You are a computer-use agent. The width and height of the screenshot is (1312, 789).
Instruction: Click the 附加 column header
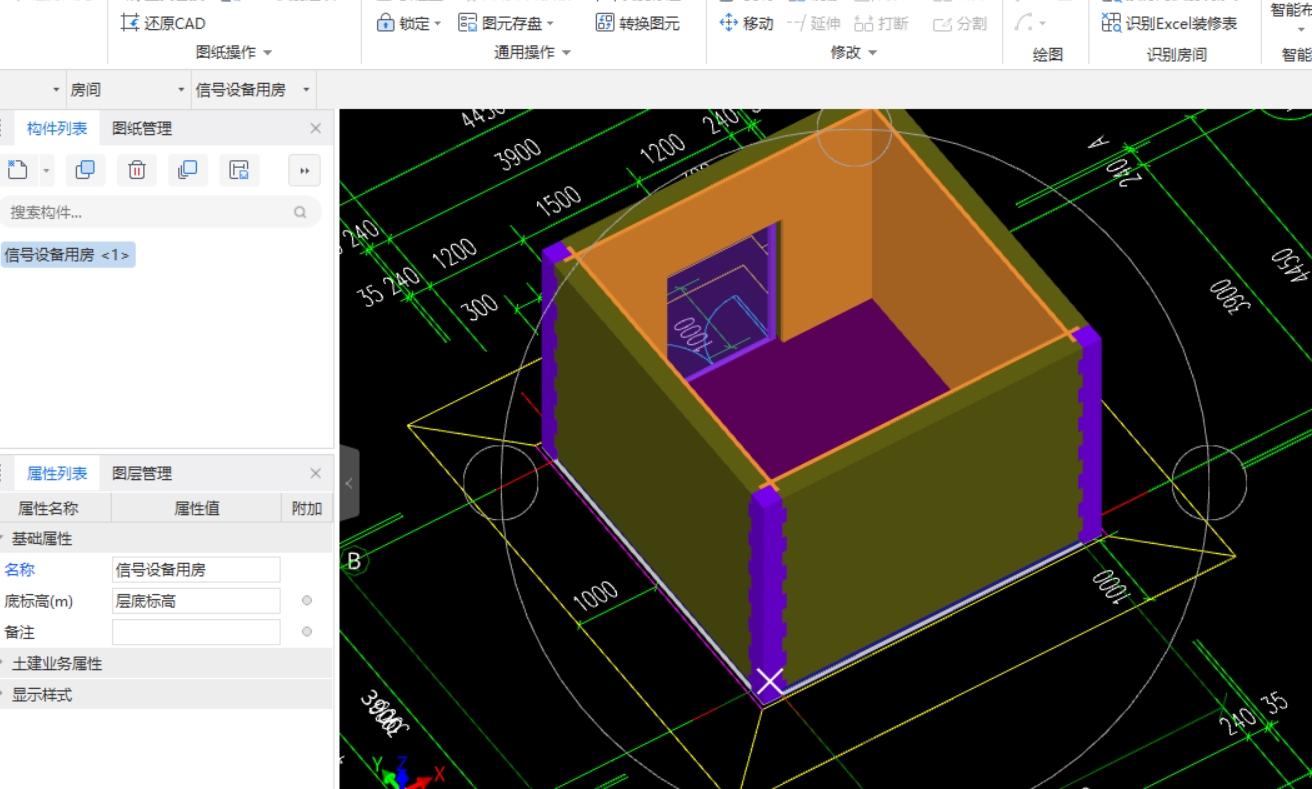[307, 508]
